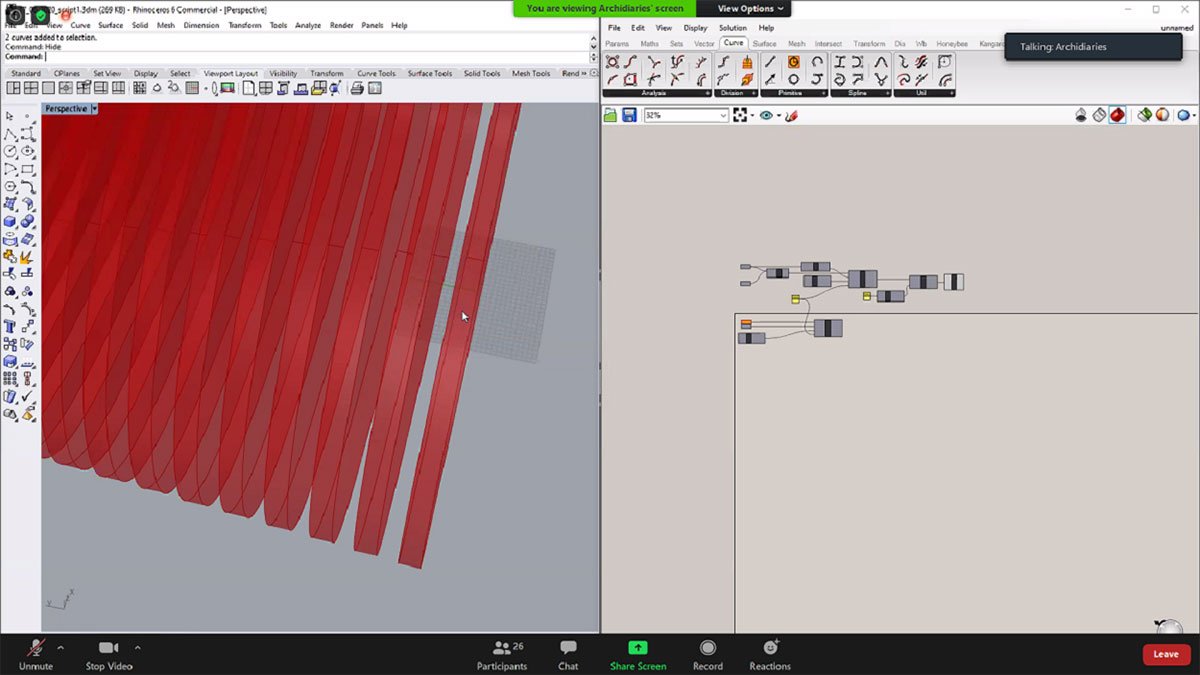Screen dimensions: 1200x675
Task: Open the Solution menu in Grasshopper
Action: (733, 27)
